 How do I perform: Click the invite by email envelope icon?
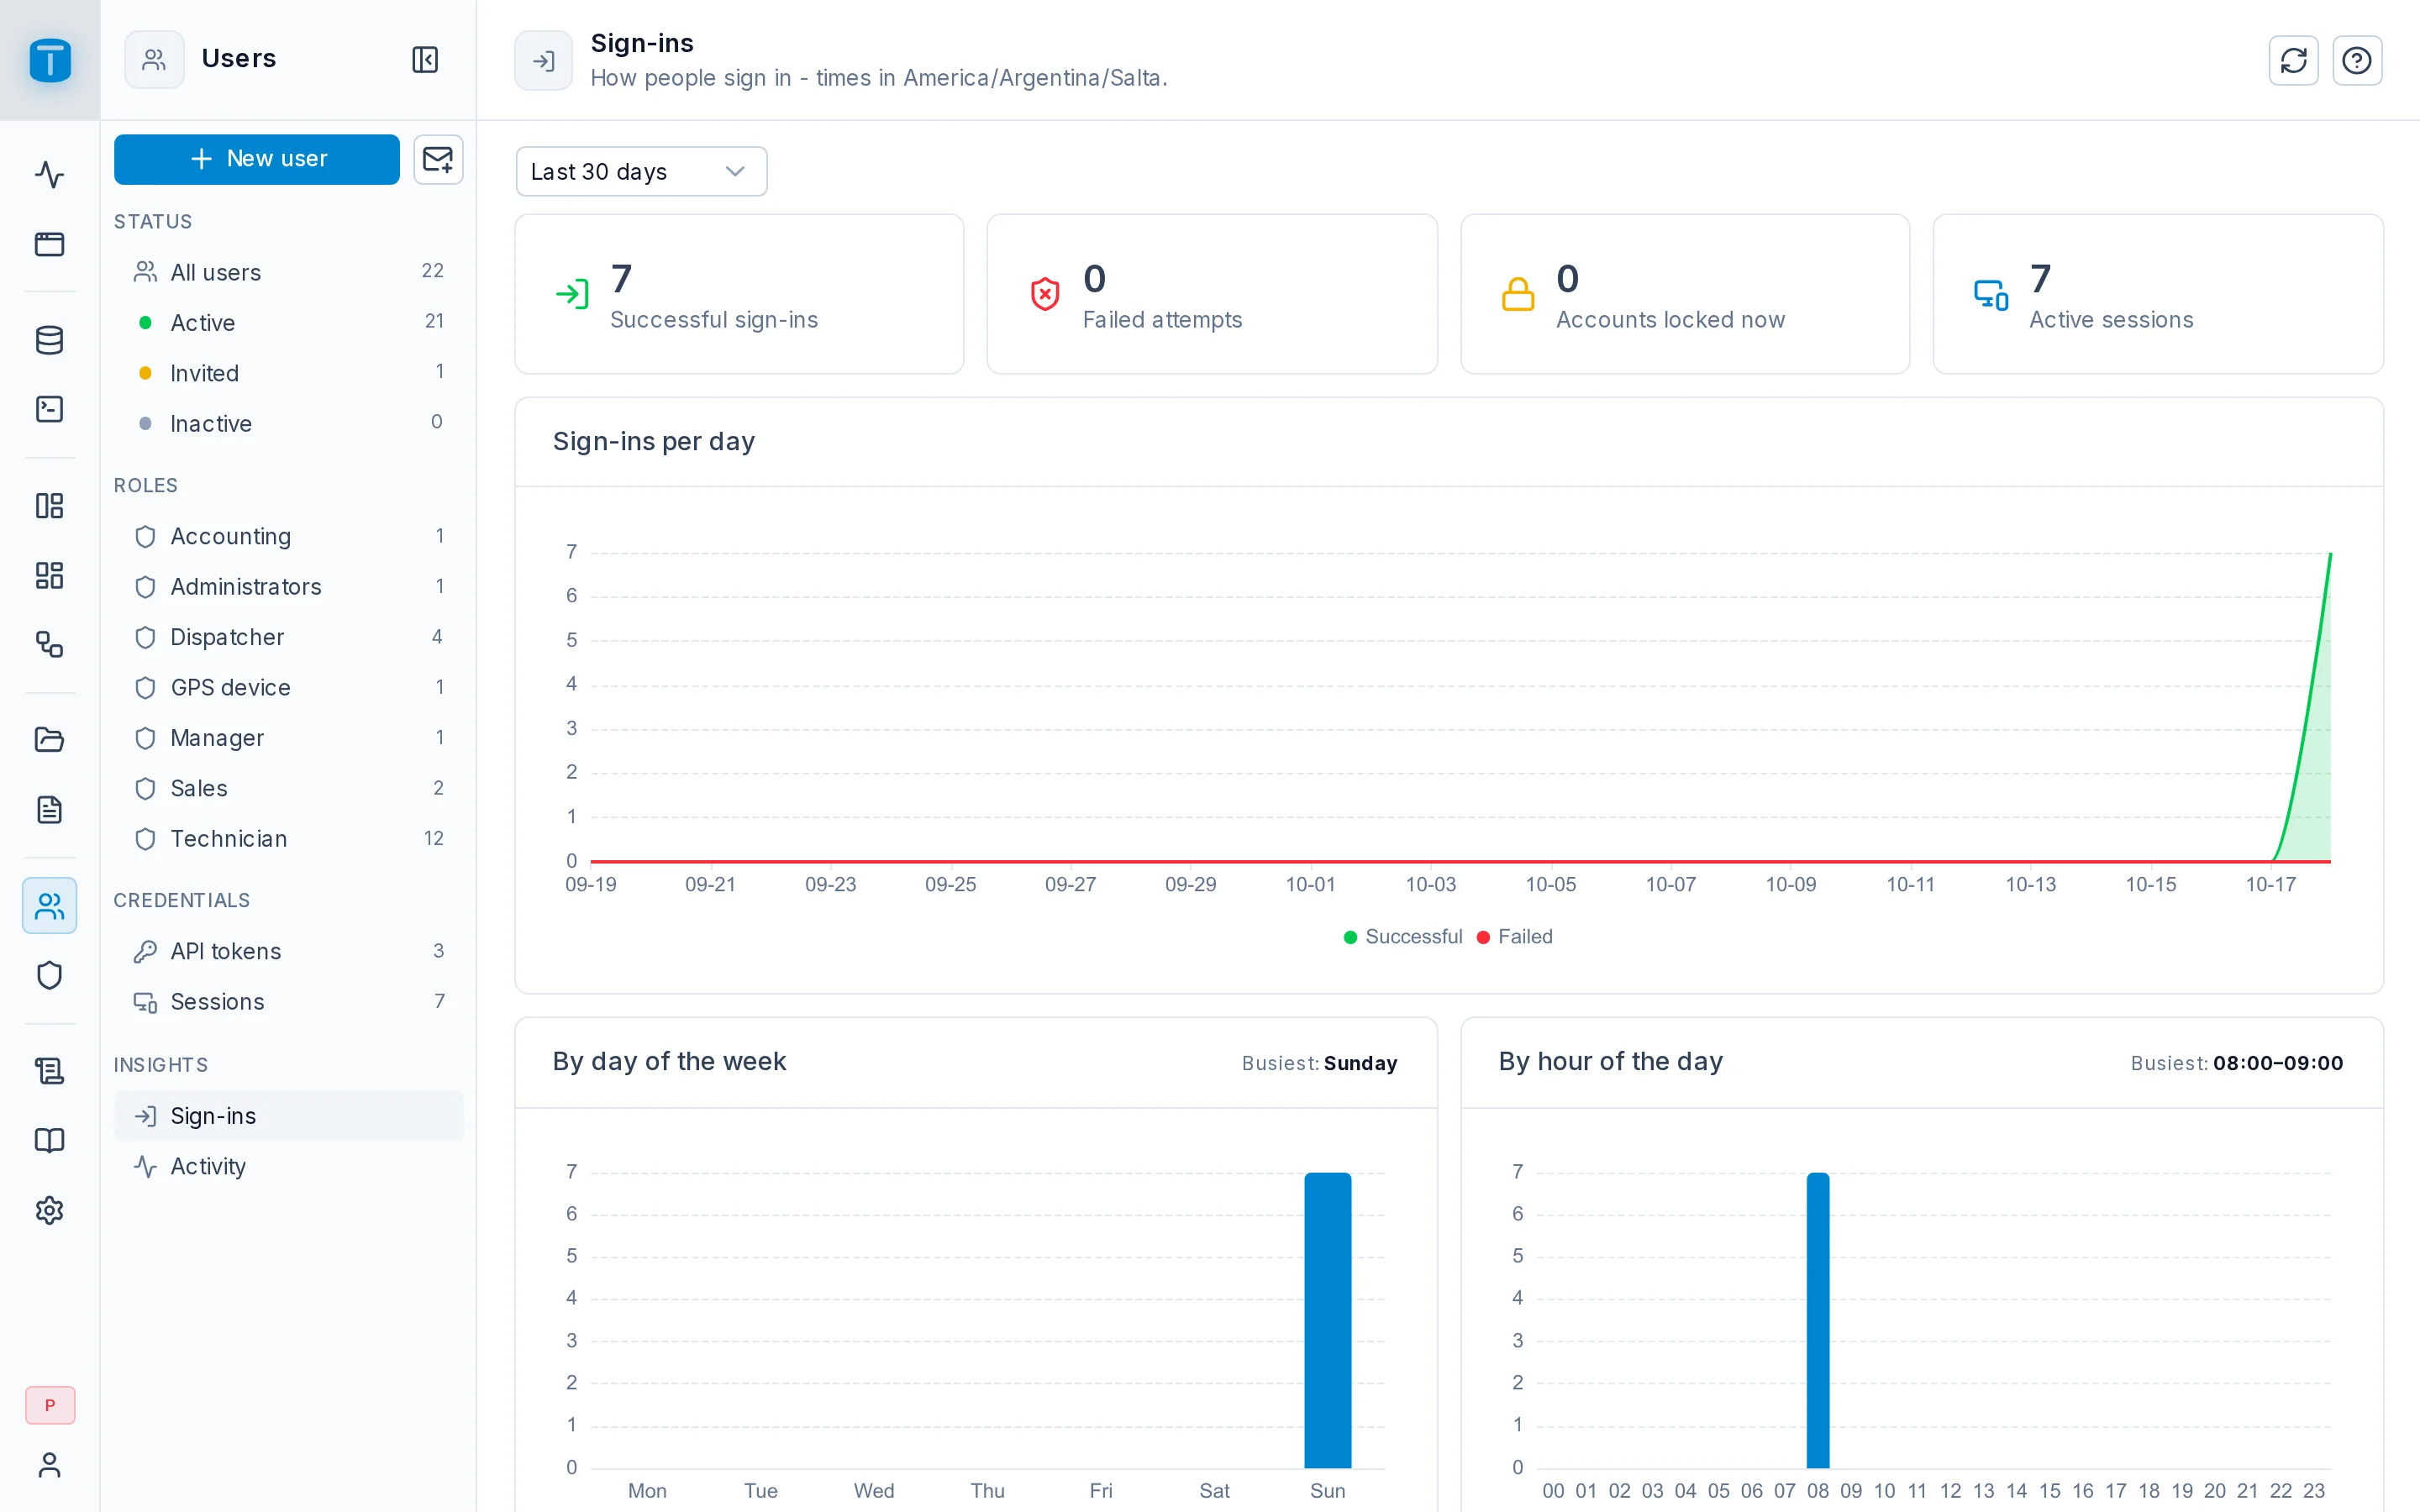(x=438, y=159)
